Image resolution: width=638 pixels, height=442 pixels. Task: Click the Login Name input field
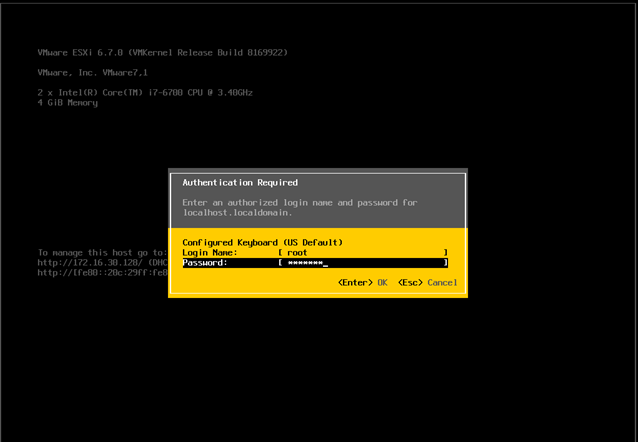[x=363, y=253]
